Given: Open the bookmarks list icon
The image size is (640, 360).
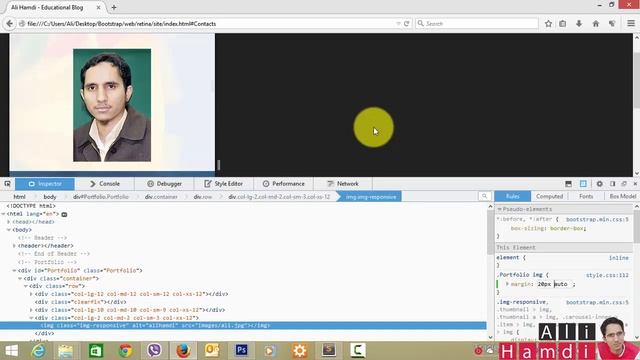Looking at the screenshot, I should [563, 24].
